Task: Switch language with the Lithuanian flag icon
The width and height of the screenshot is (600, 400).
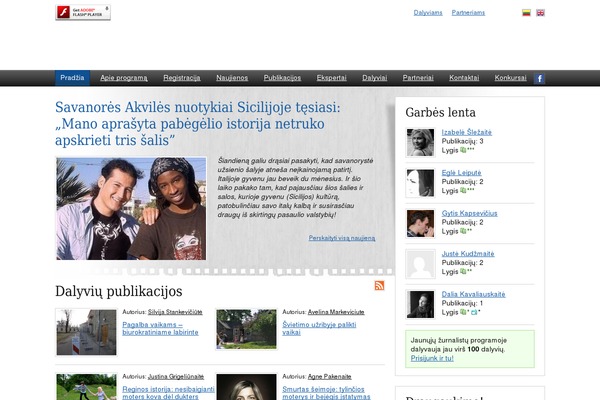Action: (527, 13)
